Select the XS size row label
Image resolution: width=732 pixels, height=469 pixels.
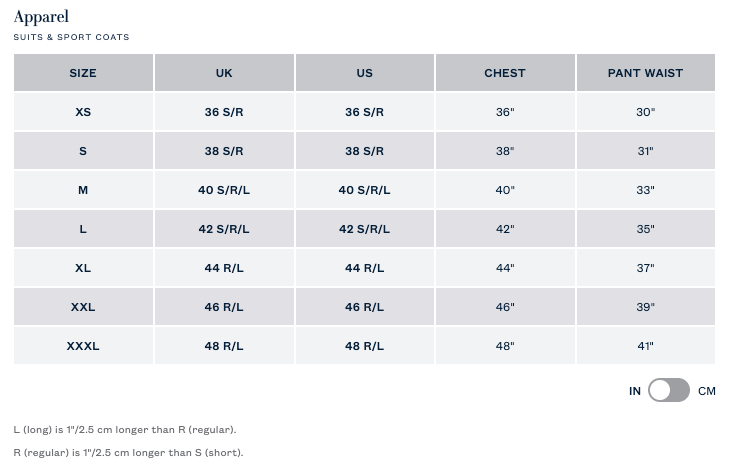click(x=83, y=112)
